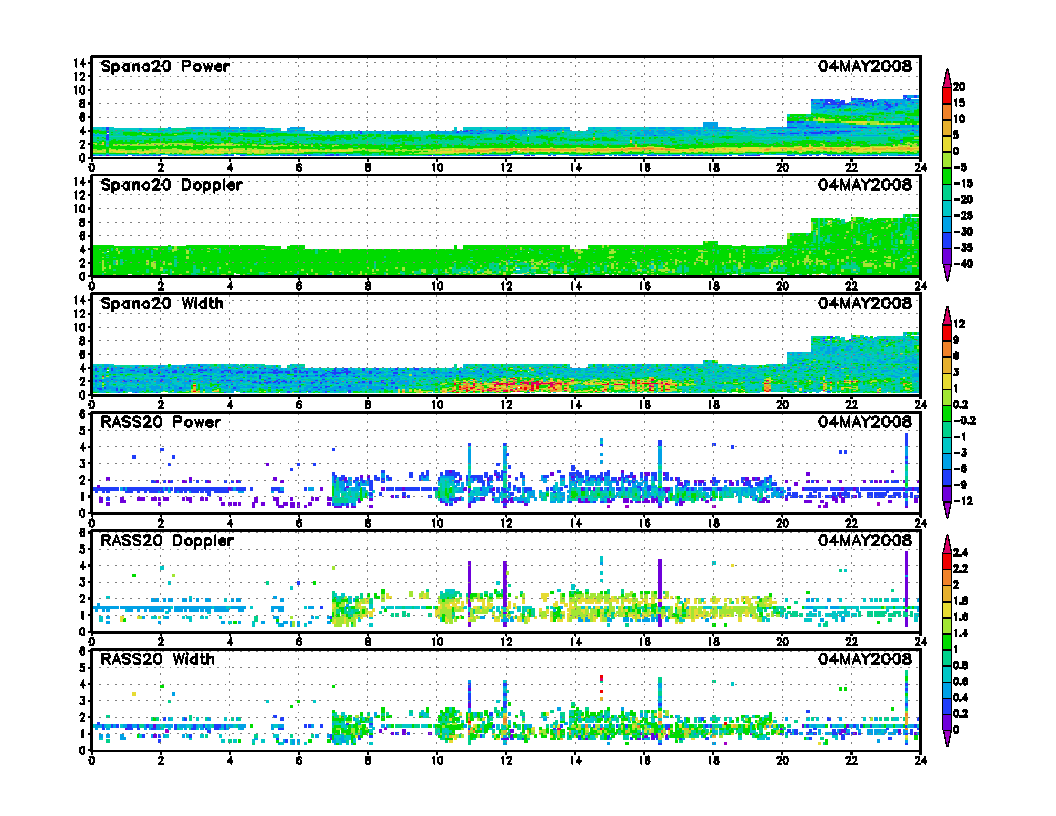
Task: Click the "15" label on the top colorbar
Action: (x=959, y=103)
